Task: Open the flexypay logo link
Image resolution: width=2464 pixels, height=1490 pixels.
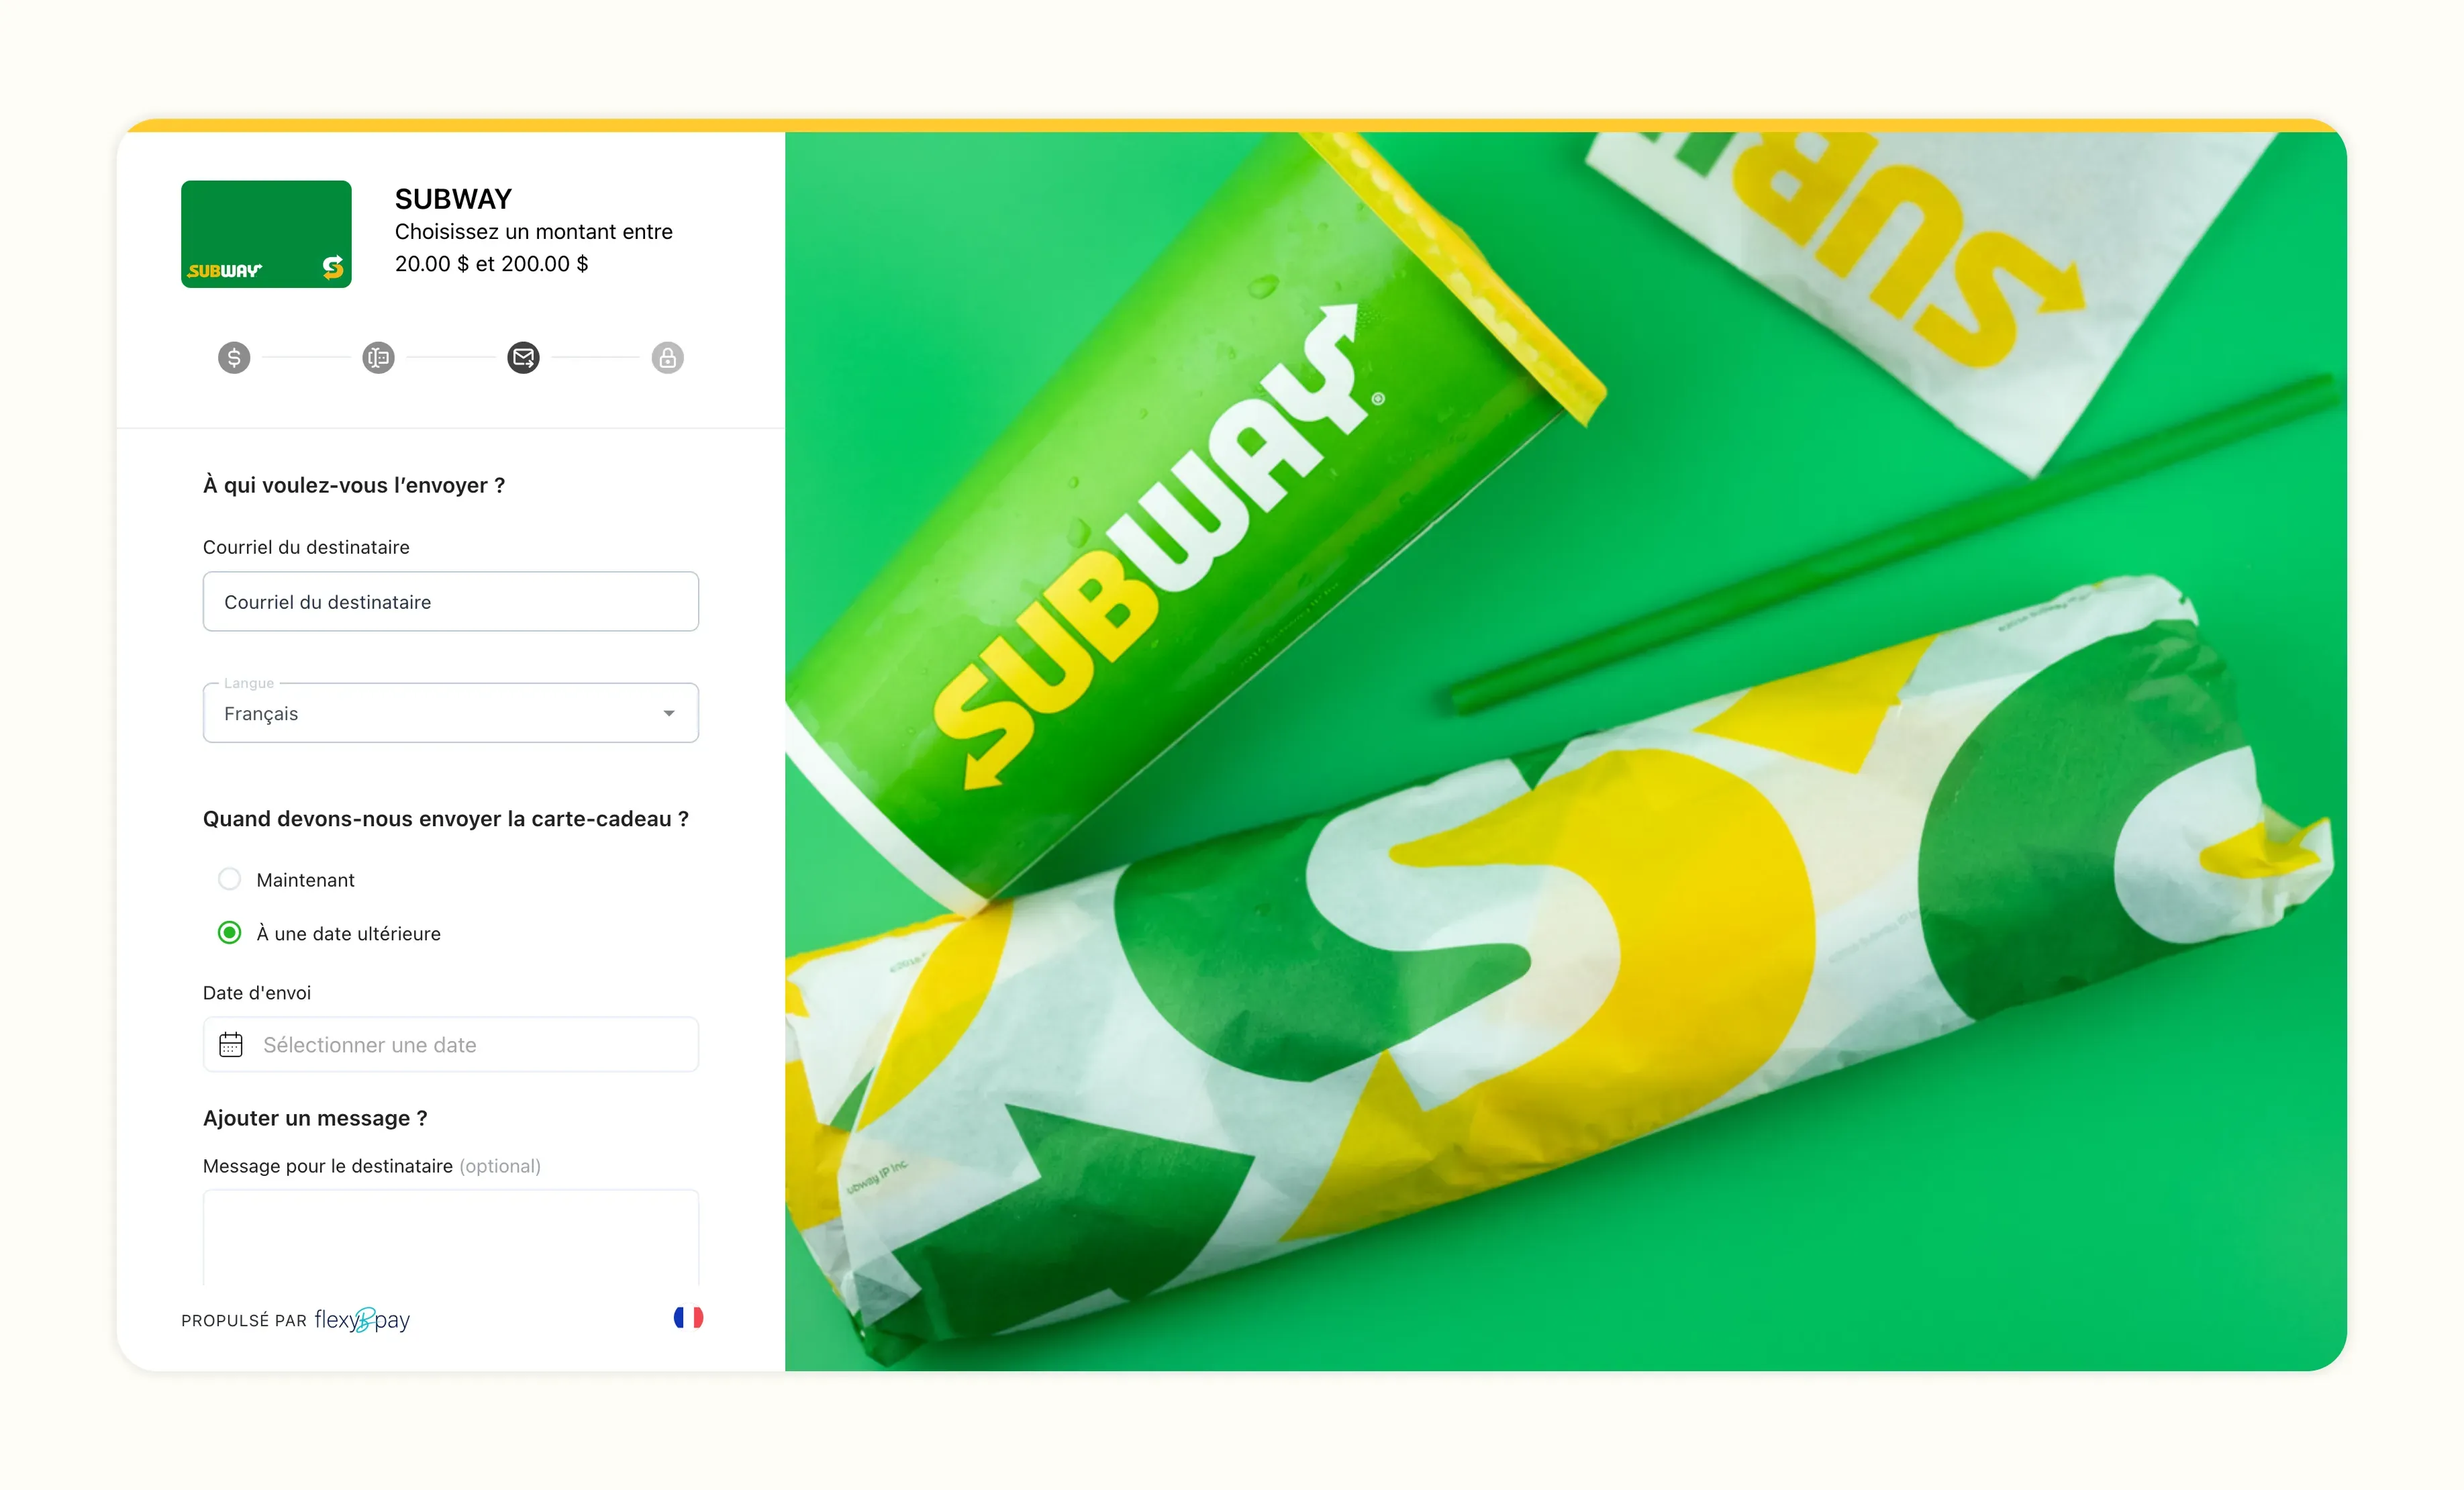Action: click(x=362, y=1319)
